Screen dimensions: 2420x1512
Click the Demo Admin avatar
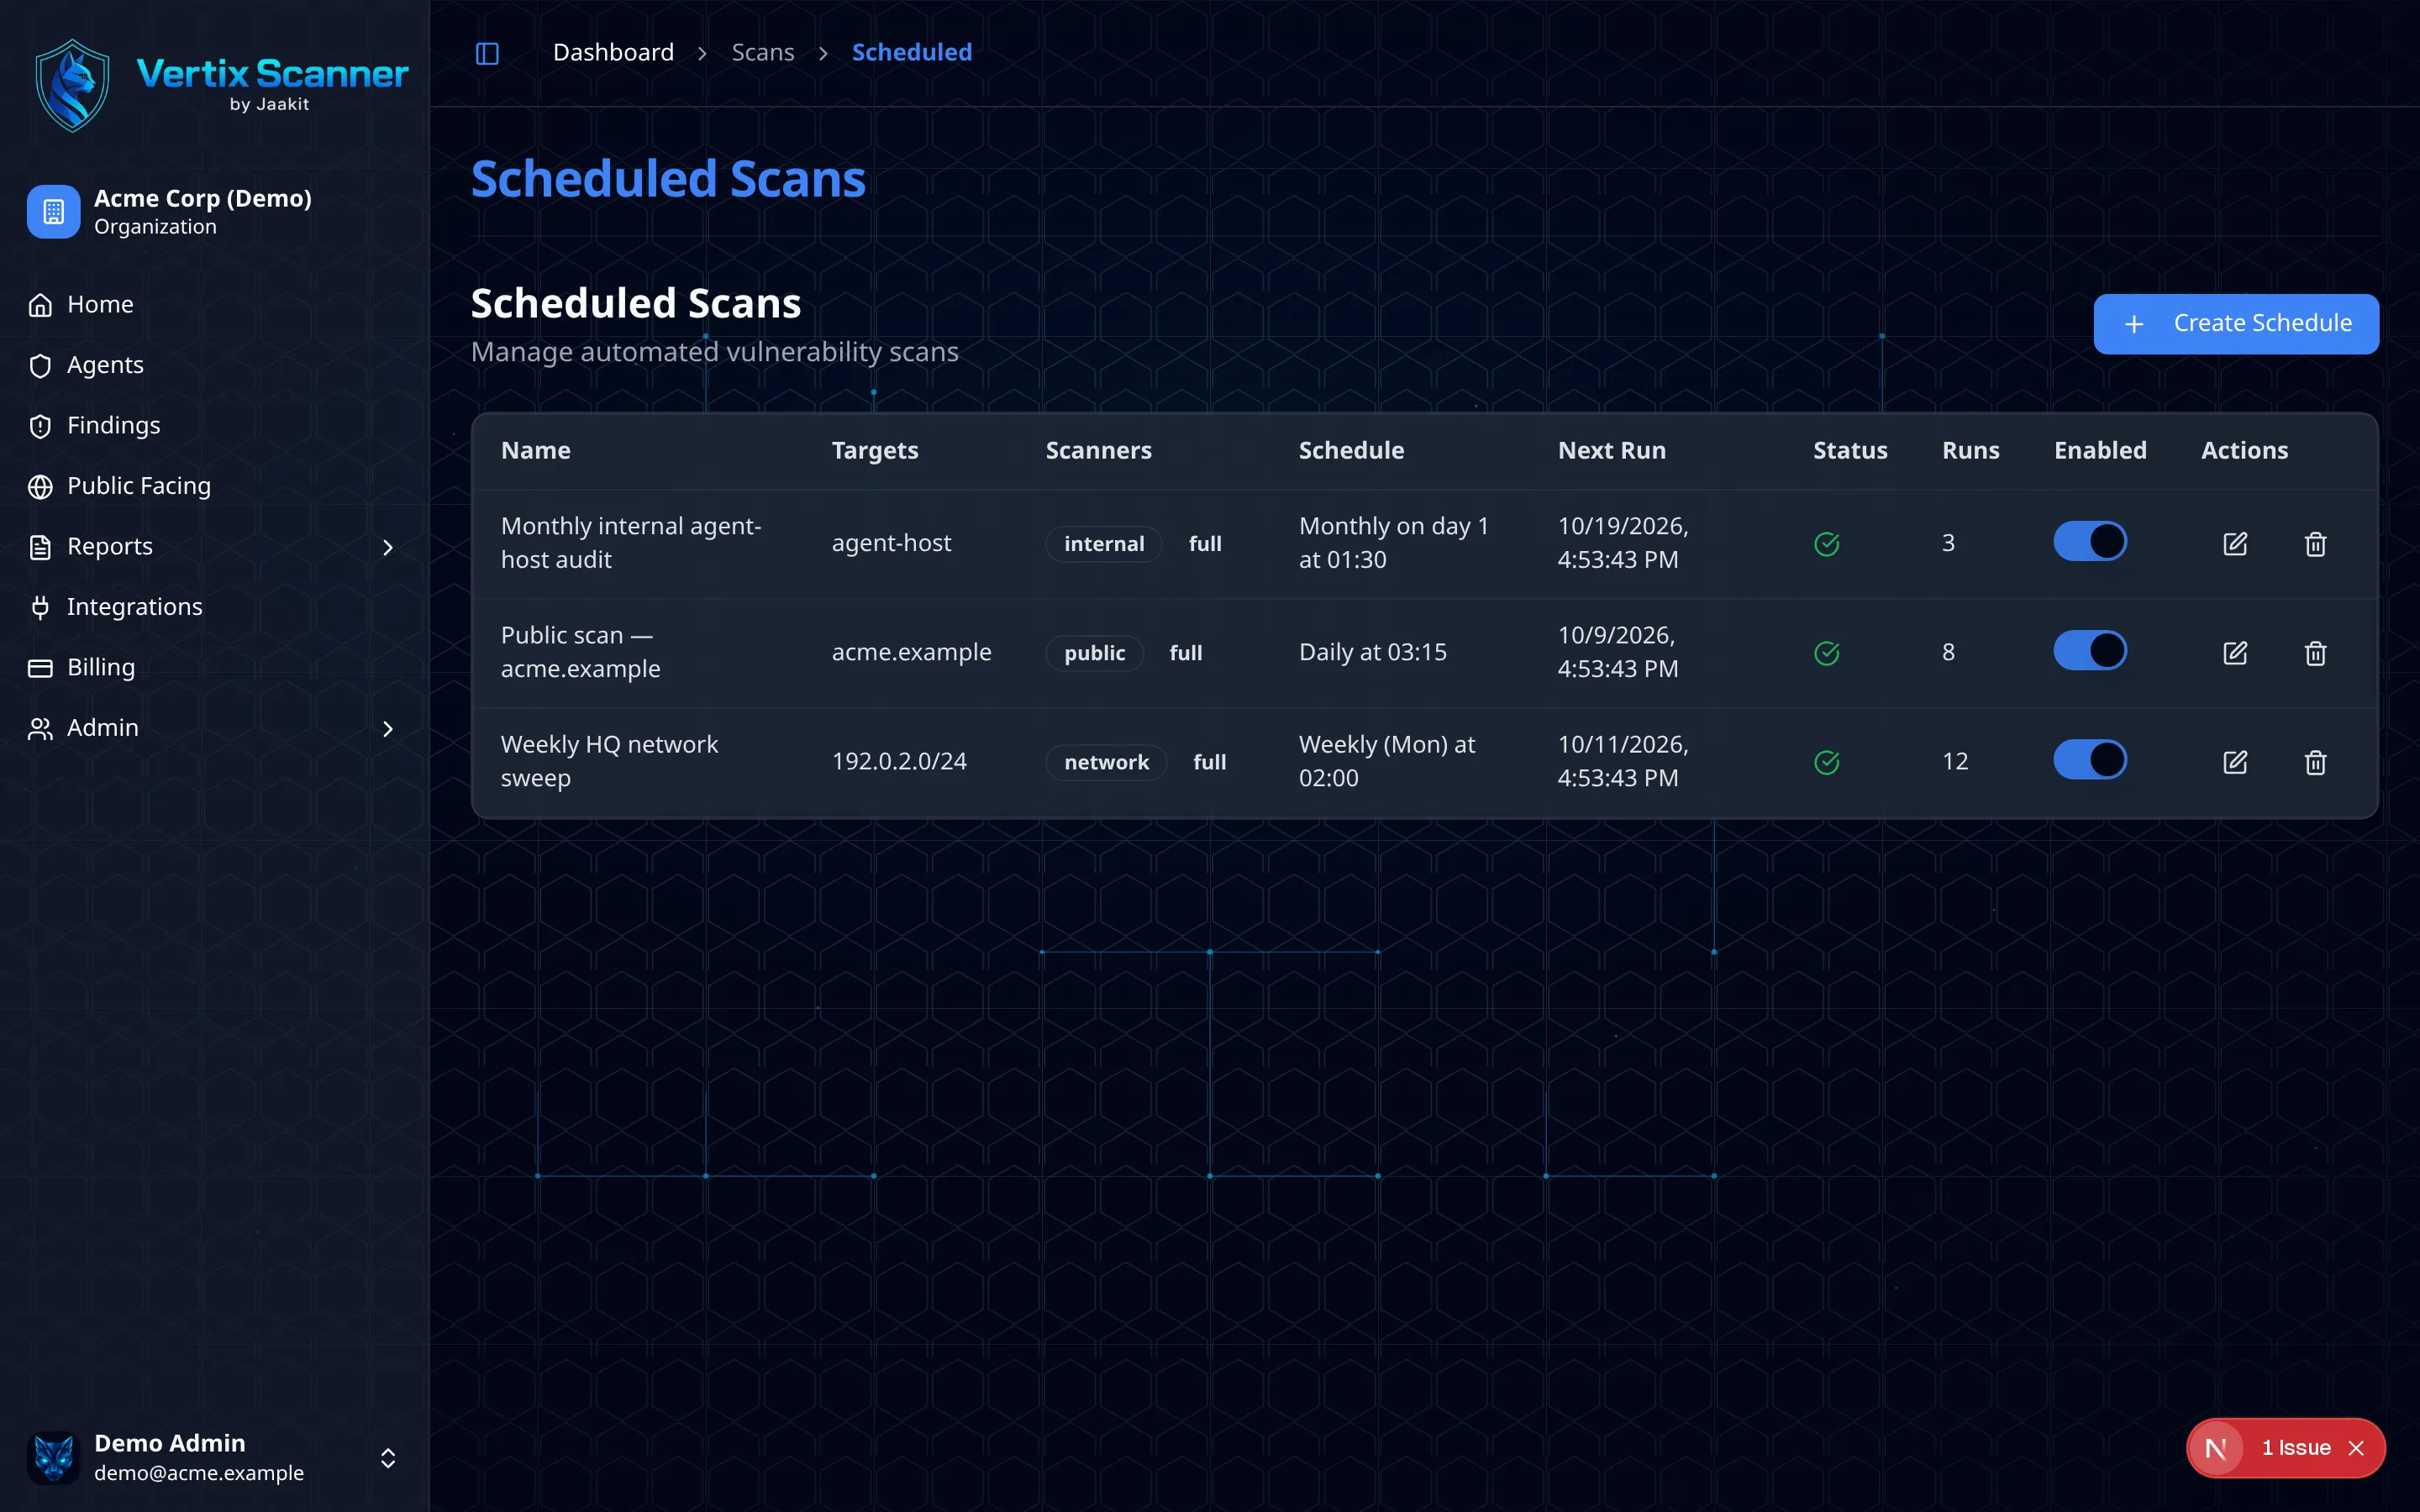[x=54, y=1457]
